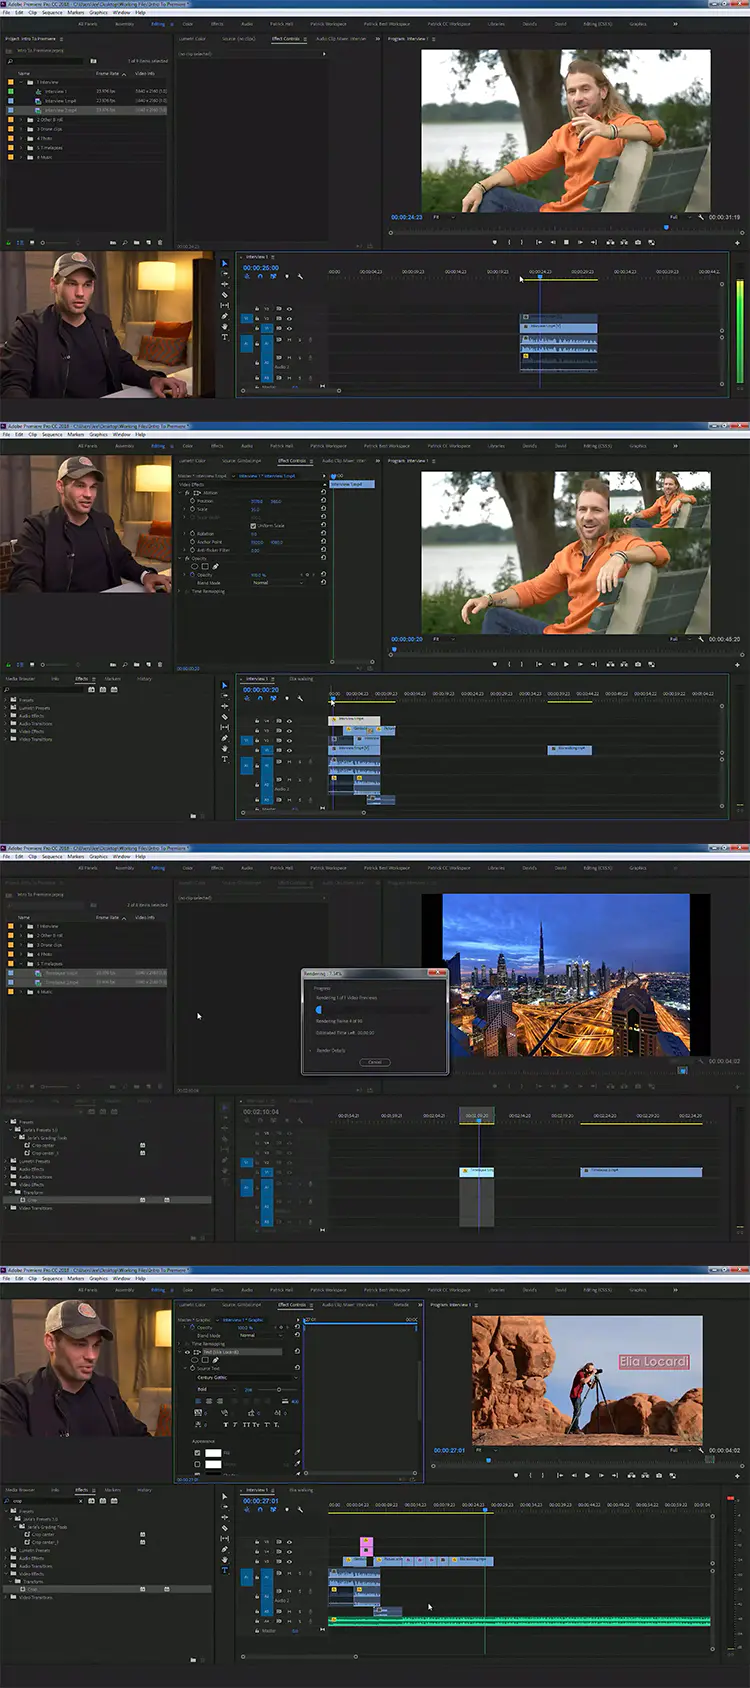Toggle Rotation stopwatch in picture-in-picture window
The width and height of the screenshot is (750, 1688).
click(192, 534)
